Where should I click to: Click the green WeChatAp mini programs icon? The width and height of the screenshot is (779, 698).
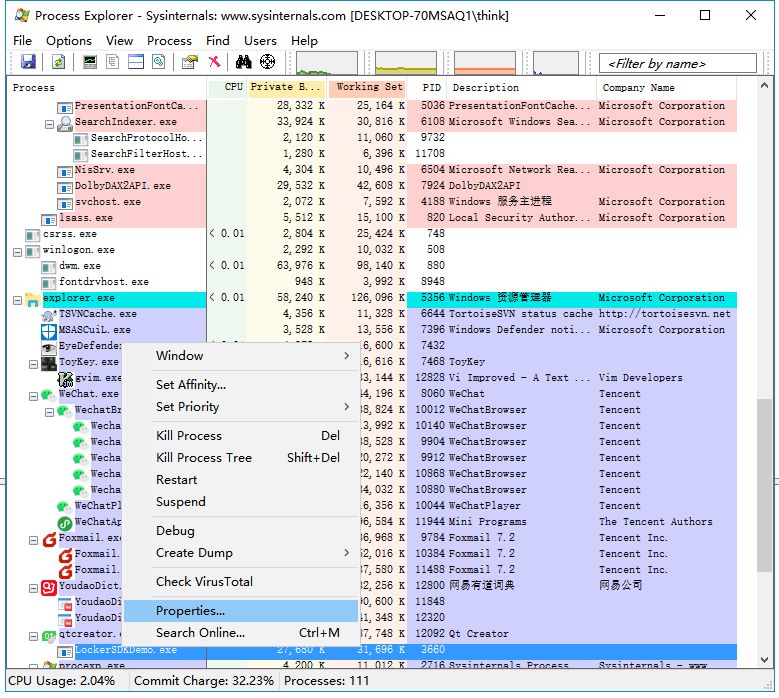[65, 523]
